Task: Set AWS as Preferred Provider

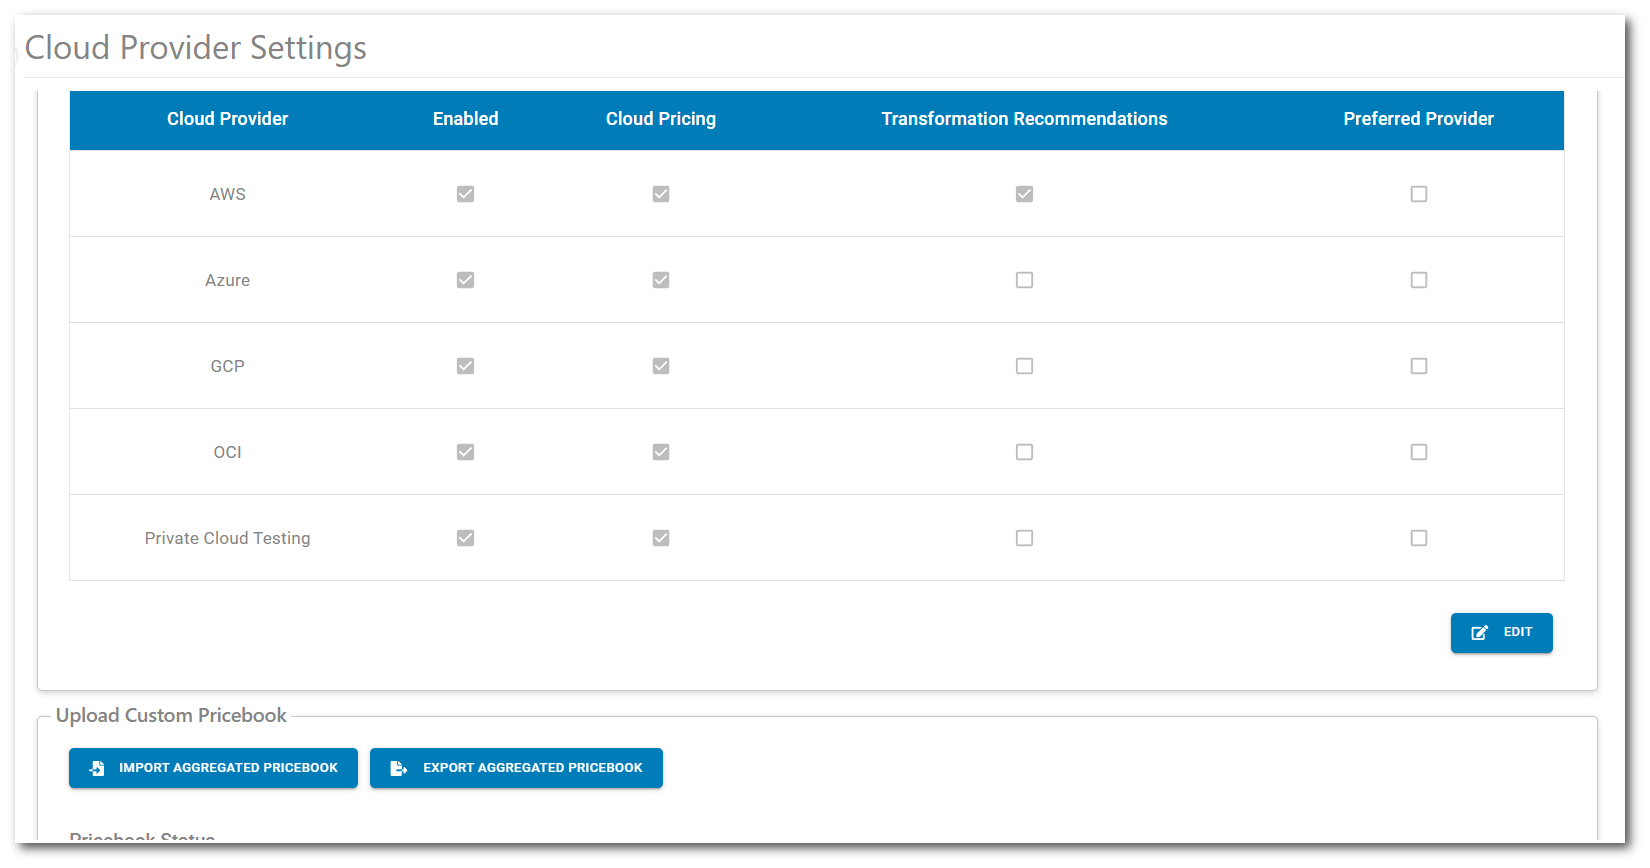Action: click(x=1418, y=194)
